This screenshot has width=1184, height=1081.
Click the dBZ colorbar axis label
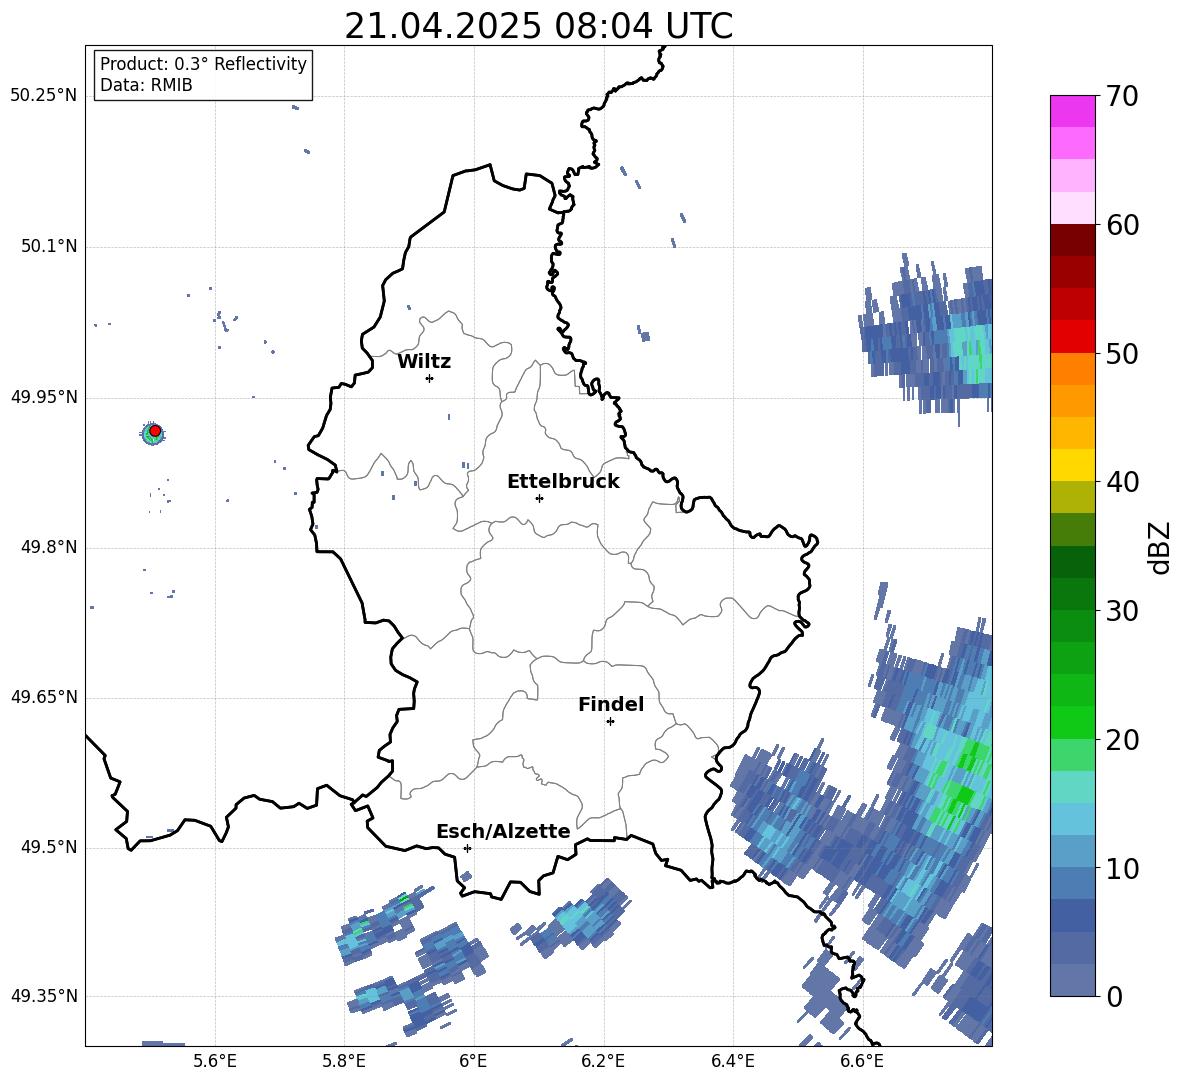(x=1159, y=547)
